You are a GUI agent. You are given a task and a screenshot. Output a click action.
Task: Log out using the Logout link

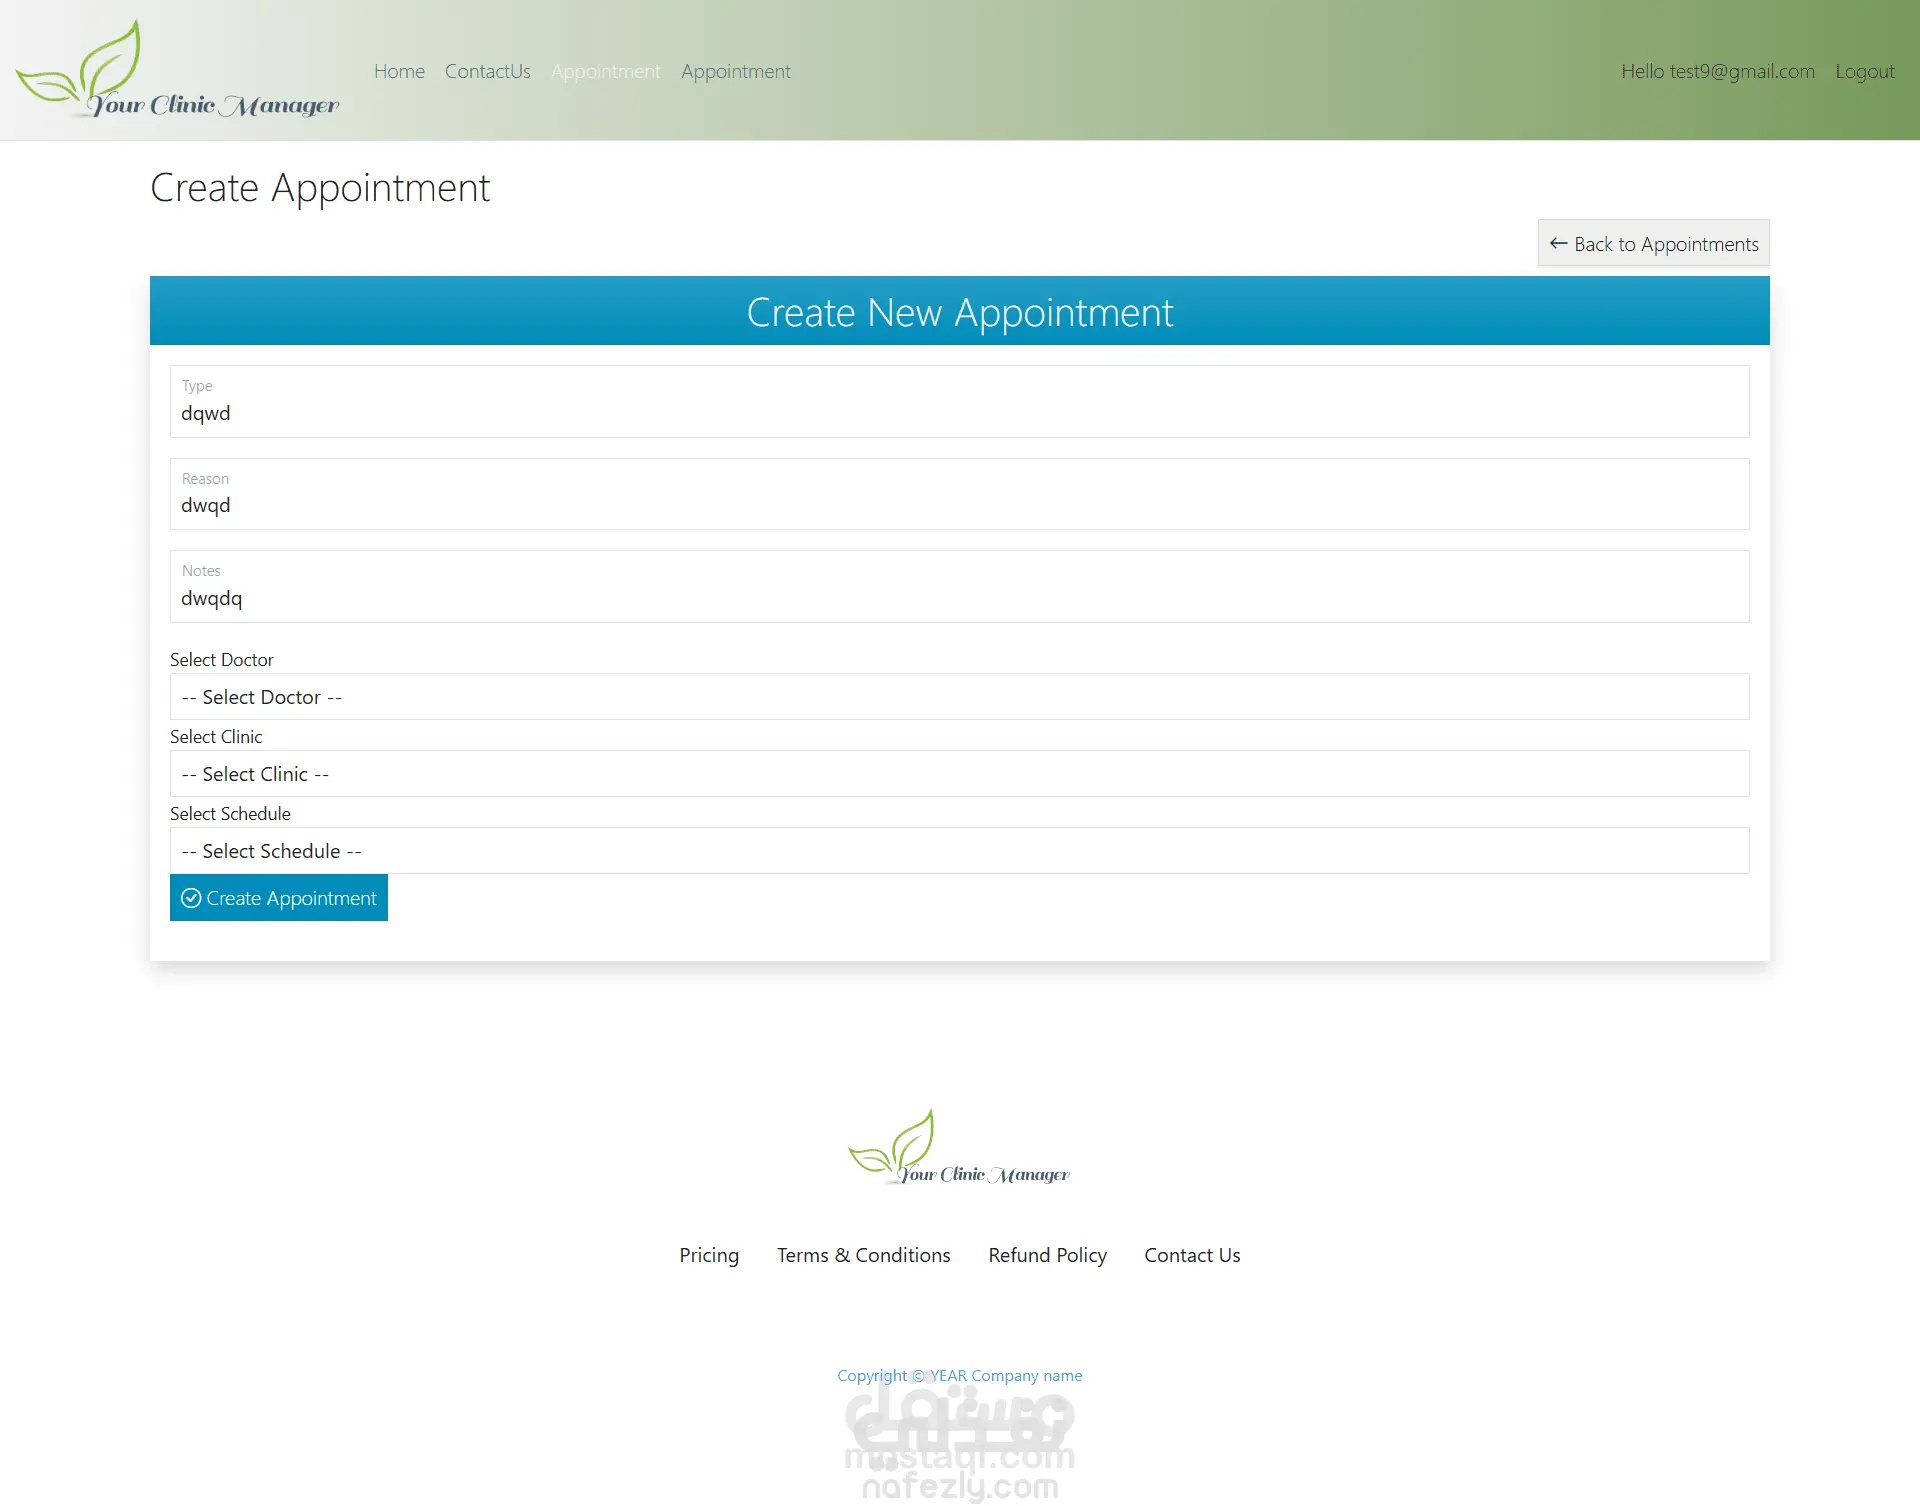(x=1864, y=71)
